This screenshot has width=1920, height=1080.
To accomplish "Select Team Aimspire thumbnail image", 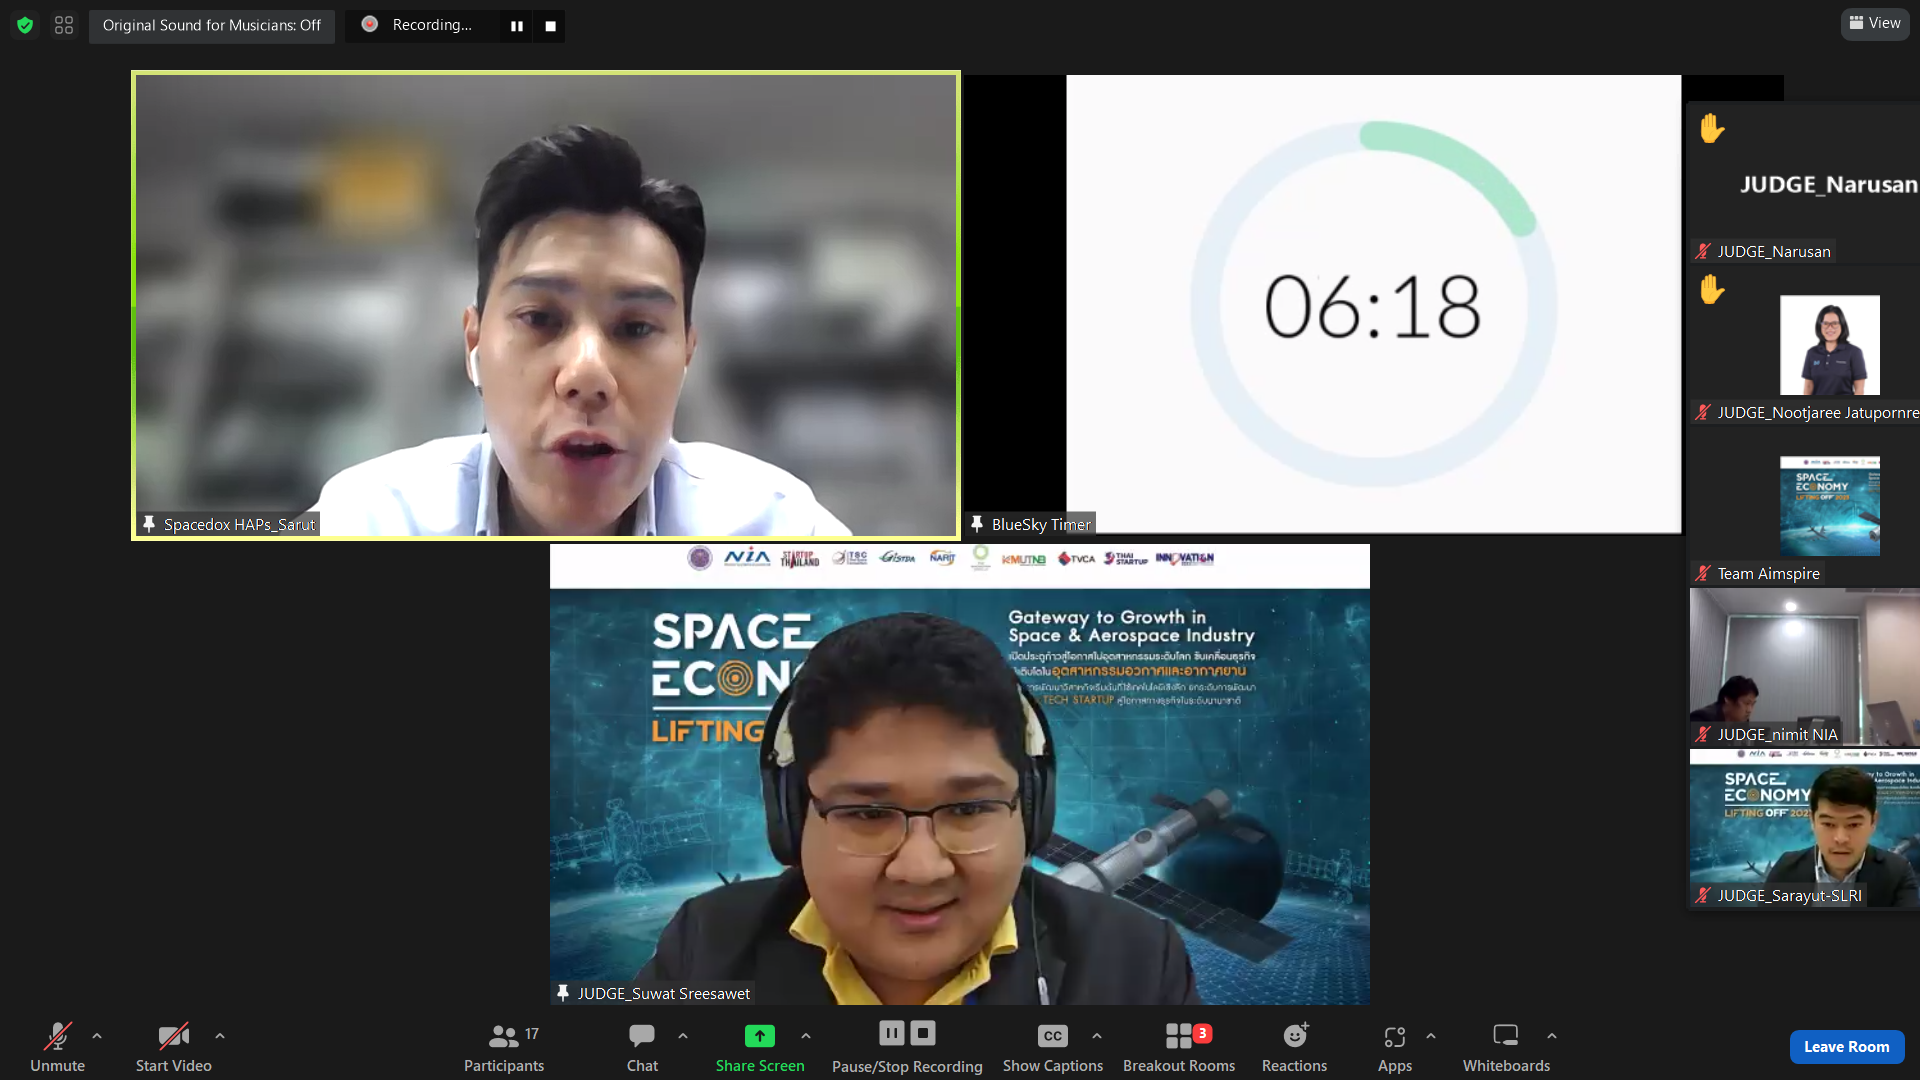I will (1830, 506).
